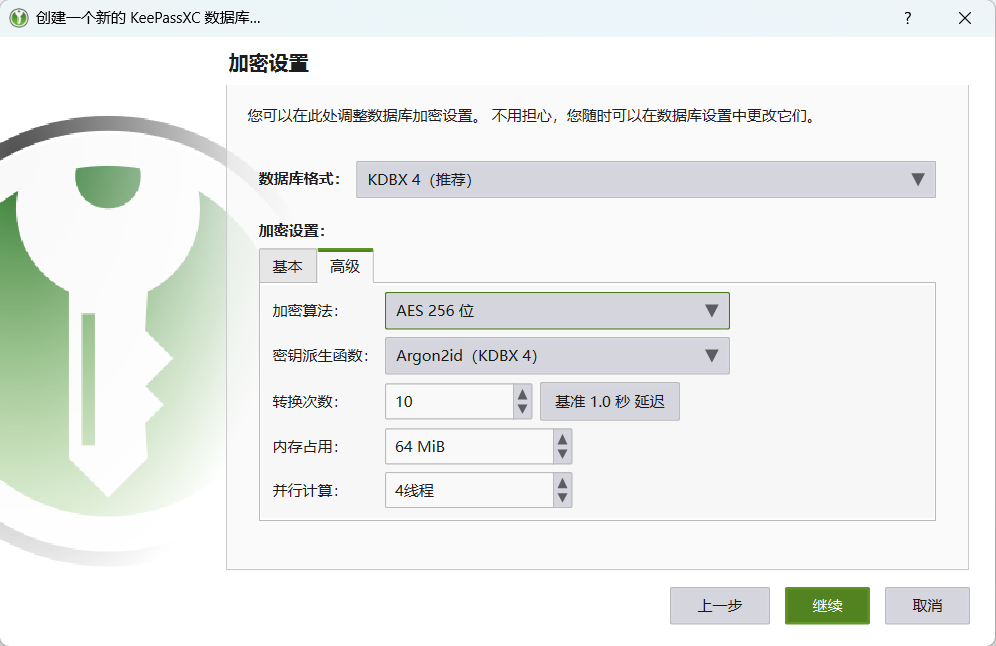Close the database creation dialog
Image resolution: width=996 pixels, height=646 pixels.
click(x=965, y=18)
